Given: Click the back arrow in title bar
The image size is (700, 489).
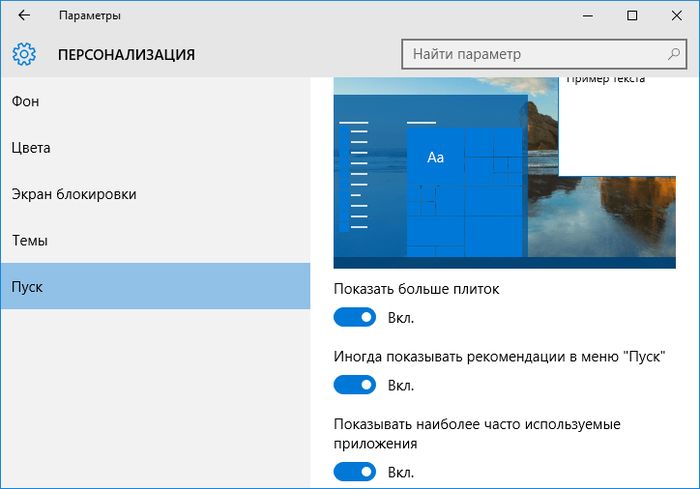Looking at the screenshot, I should tap(24, 16).
